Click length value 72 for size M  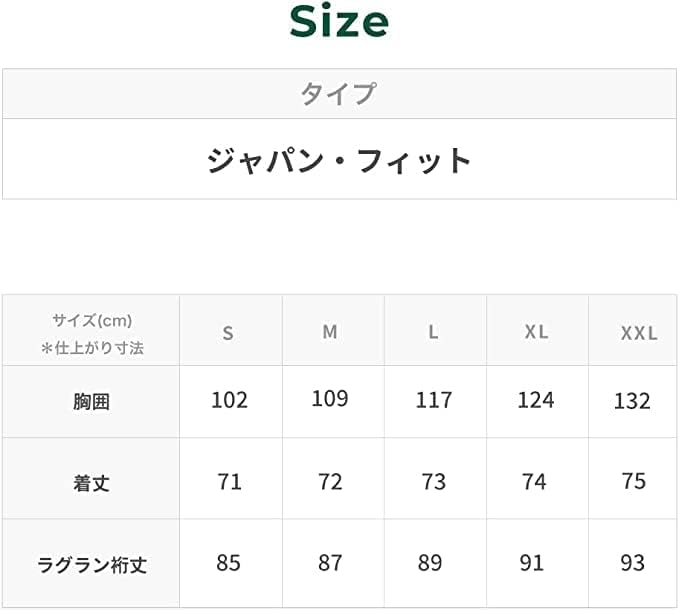click(330, 482)
